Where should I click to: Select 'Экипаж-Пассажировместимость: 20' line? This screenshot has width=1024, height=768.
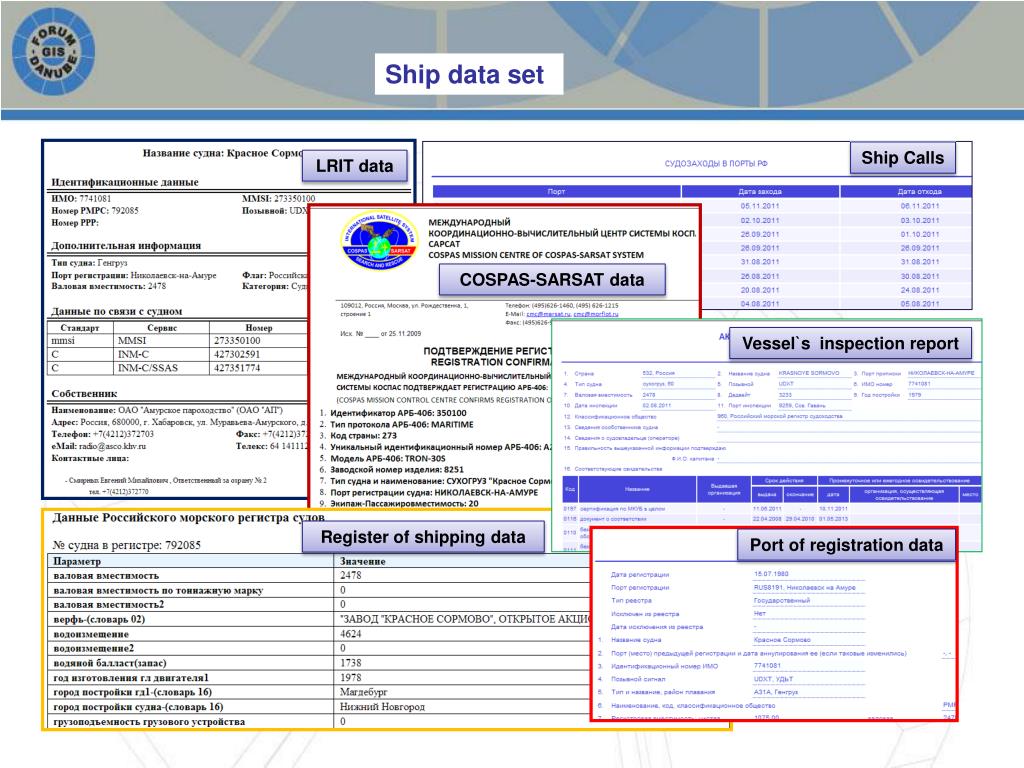click(404, 504)
